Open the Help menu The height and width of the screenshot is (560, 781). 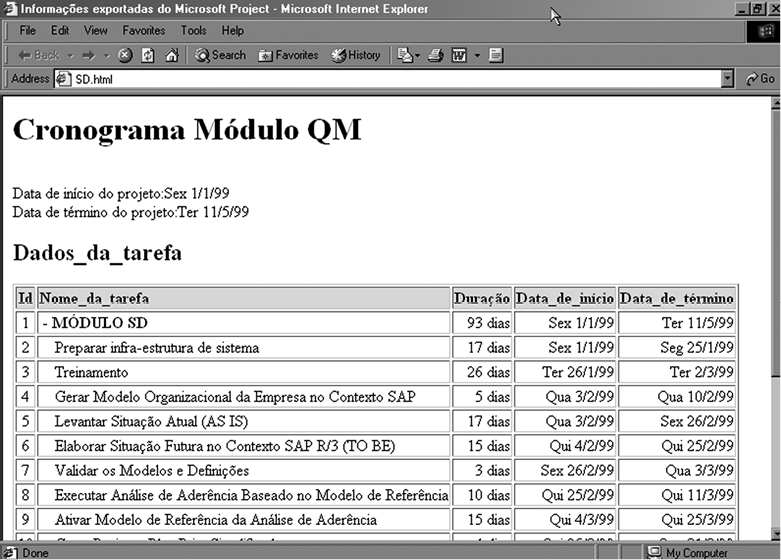point(233,31)
